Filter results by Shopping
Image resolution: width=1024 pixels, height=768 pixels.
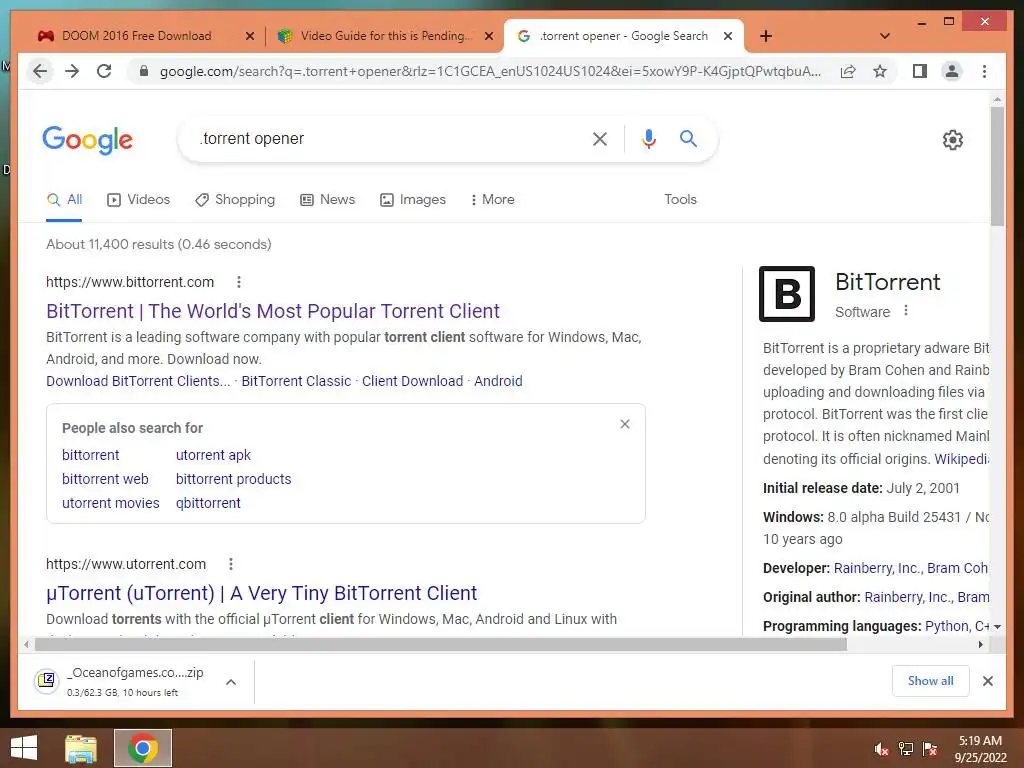tap(235, 200)
